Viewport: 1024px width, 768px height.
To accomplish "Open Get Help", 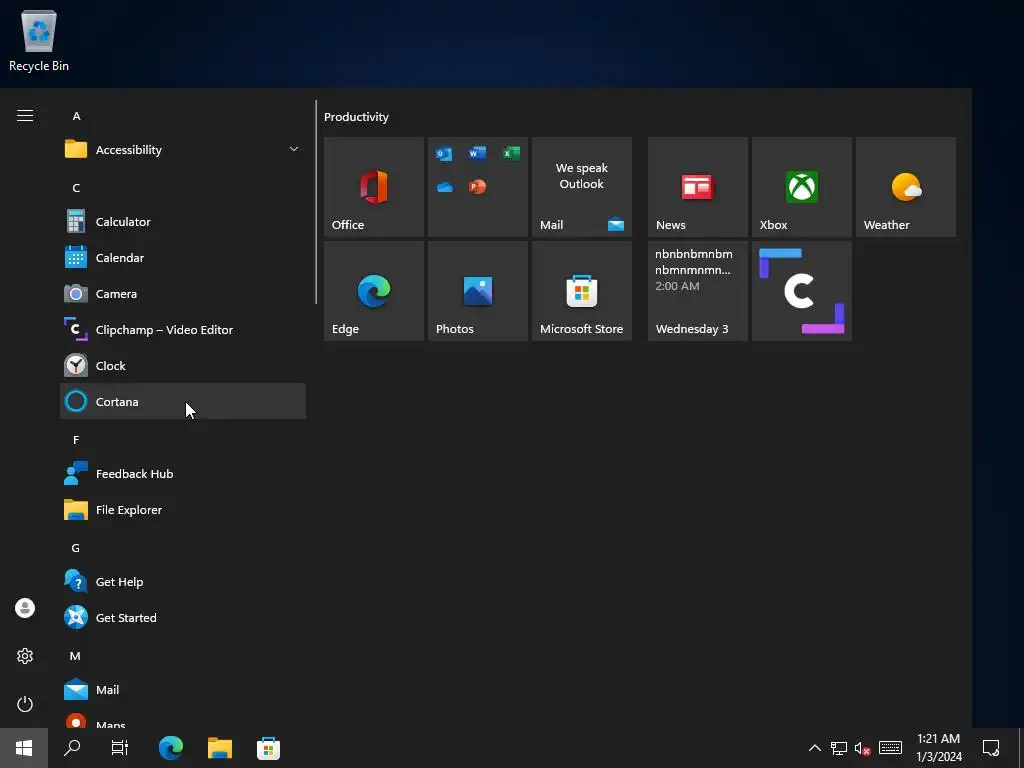I will click(x=183, y=581).
